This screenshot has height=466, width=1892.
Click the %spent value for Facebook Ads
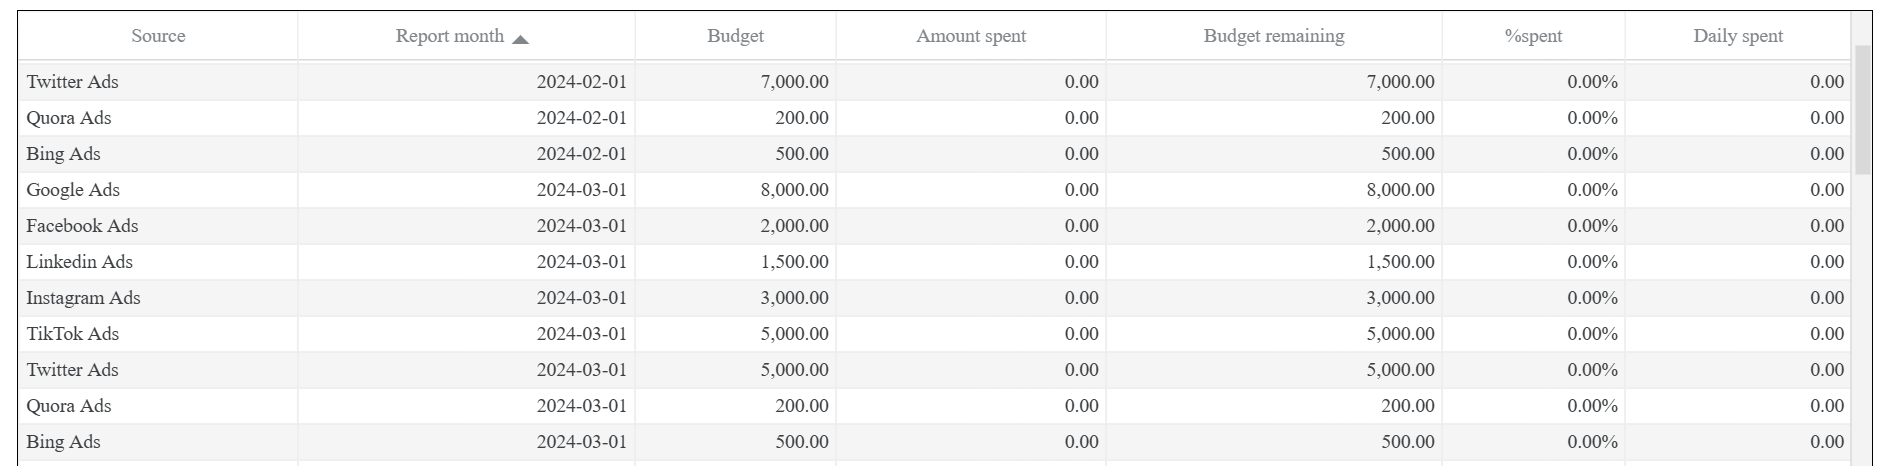click(x=1592, y=226)
